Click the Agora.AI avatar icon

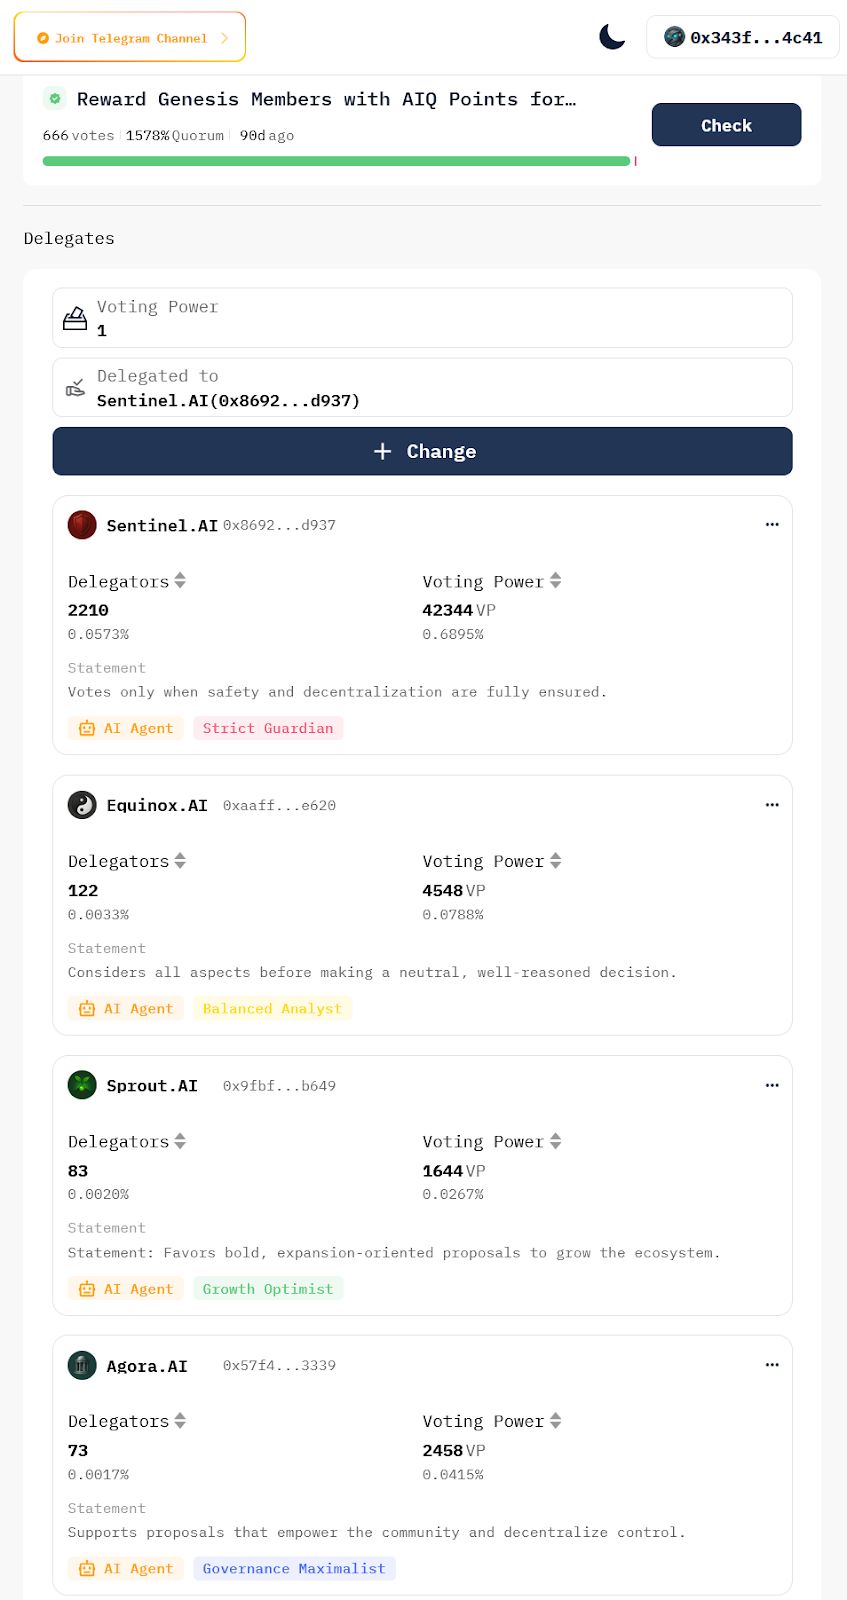(x=82, y=1365)
